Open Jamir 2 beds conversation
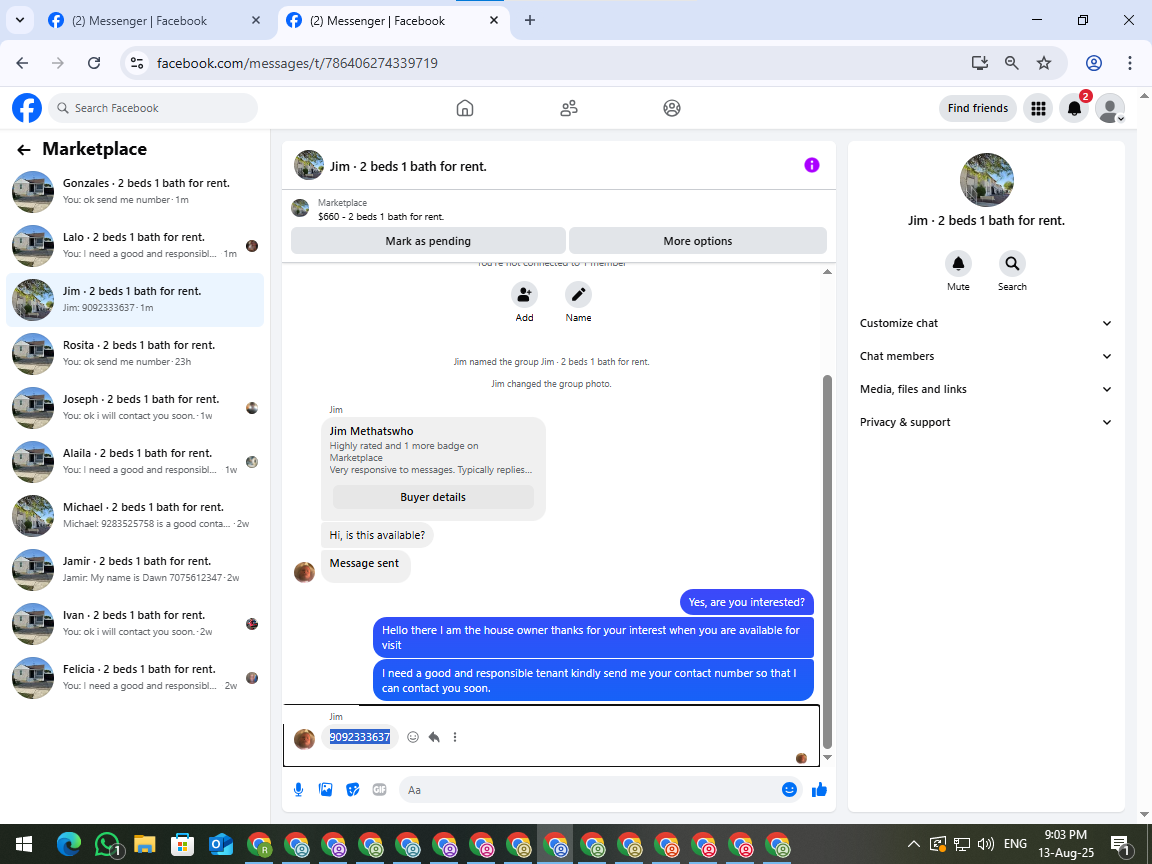This screenshot has width=1152, height=864. 135,569
